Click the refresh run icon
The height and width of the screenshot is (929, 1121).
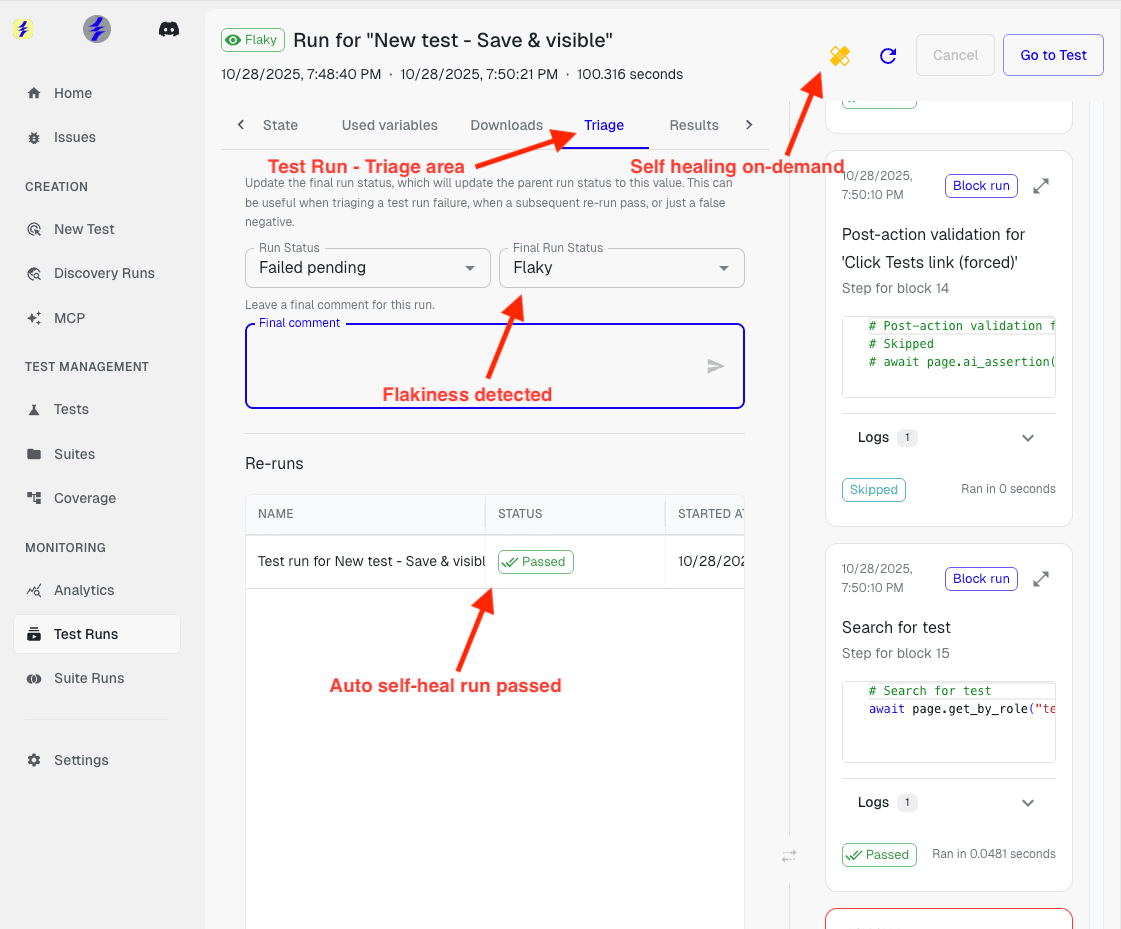pos(888,56)
